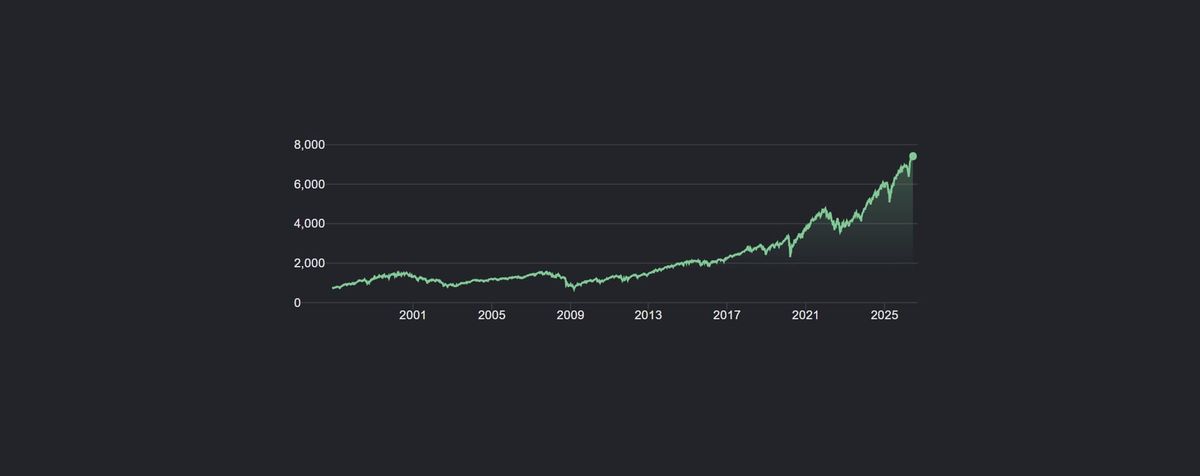Click the 2013 x-axis label
The width and height of the screenshot is (1200, 476).
(x=648, y=316)
